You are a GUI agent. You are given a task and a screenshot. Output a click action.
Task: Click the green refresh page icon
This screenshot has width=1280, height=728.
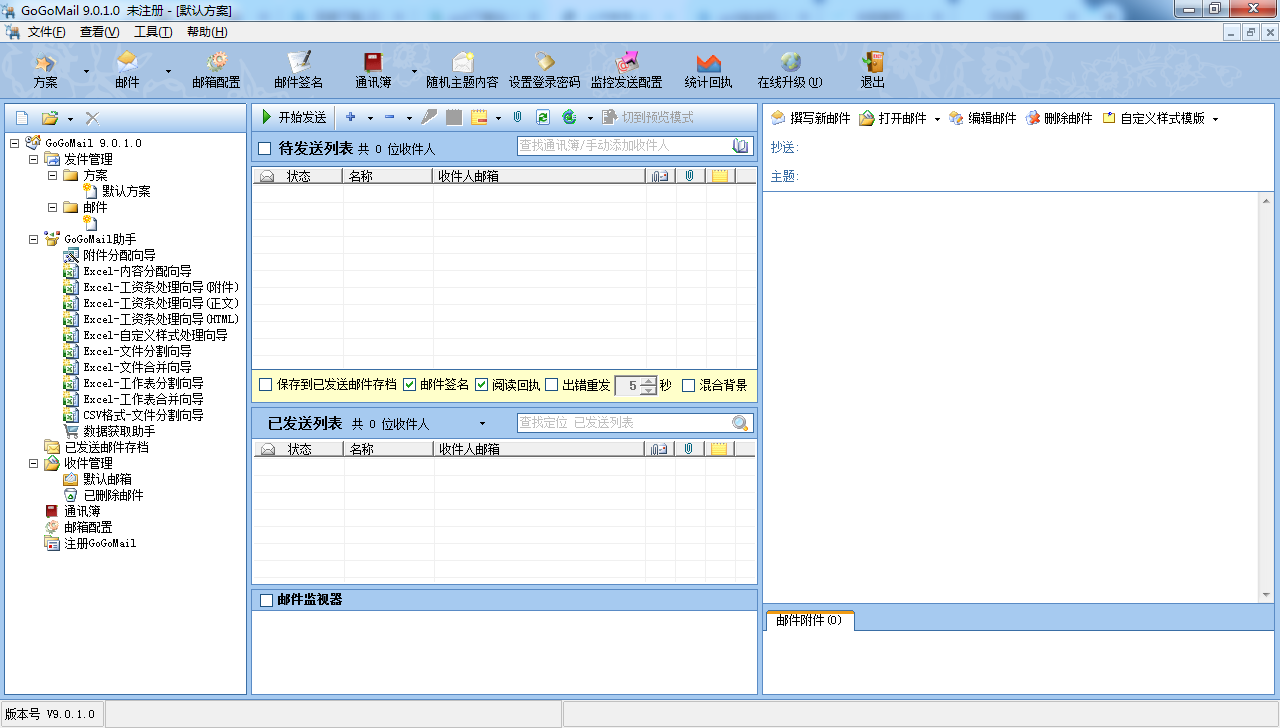point(542,117)
